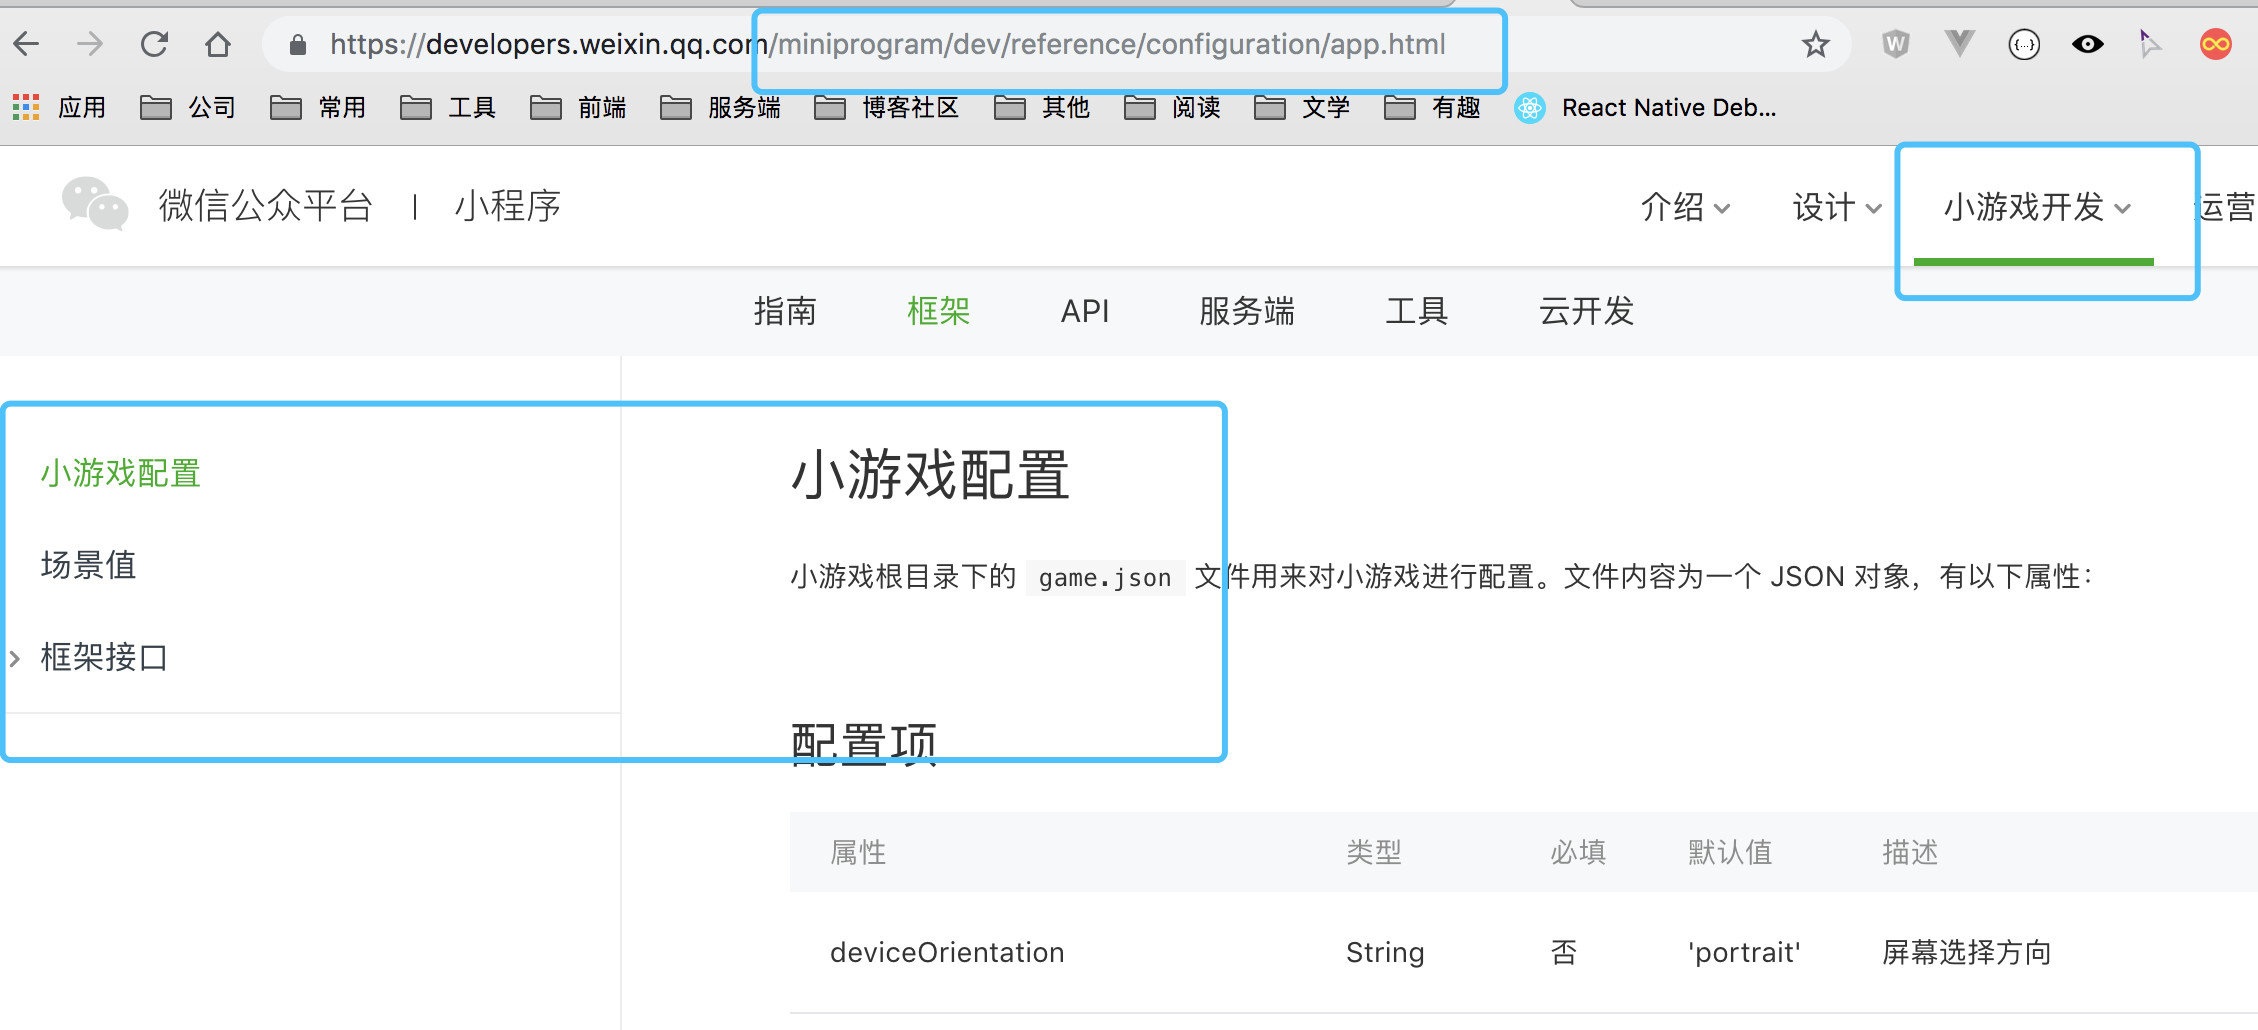Click the 小程序 header link

click(x=508, y=205)
